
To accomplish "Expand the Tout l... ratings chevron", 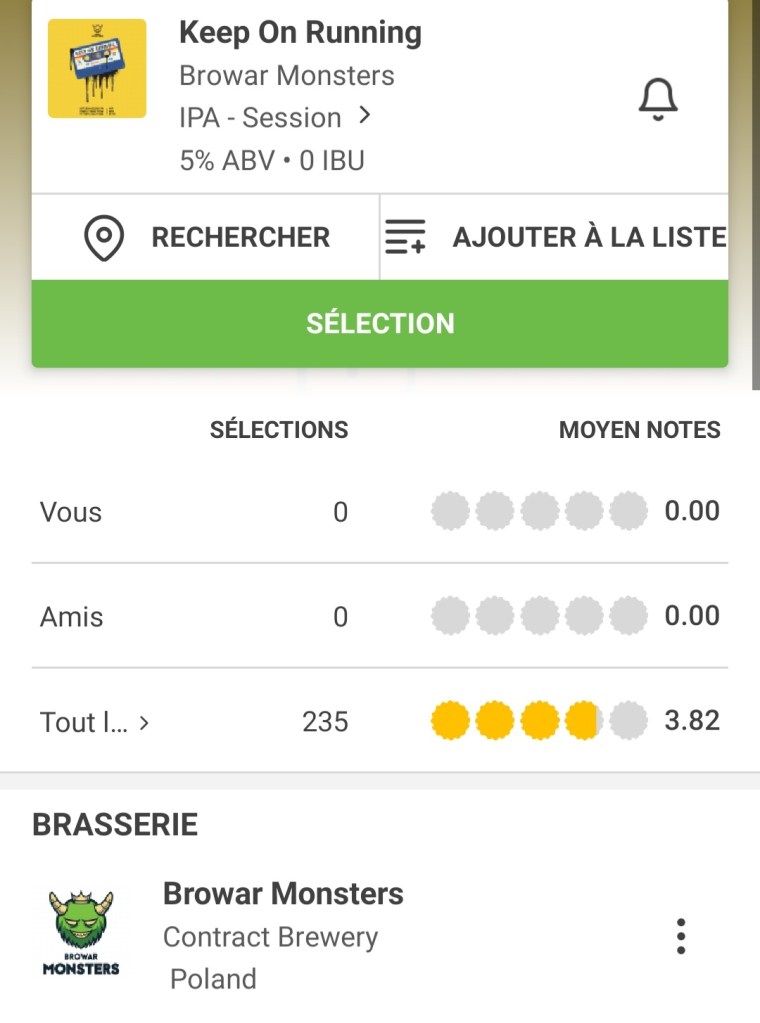I will (x=144, y=722).
